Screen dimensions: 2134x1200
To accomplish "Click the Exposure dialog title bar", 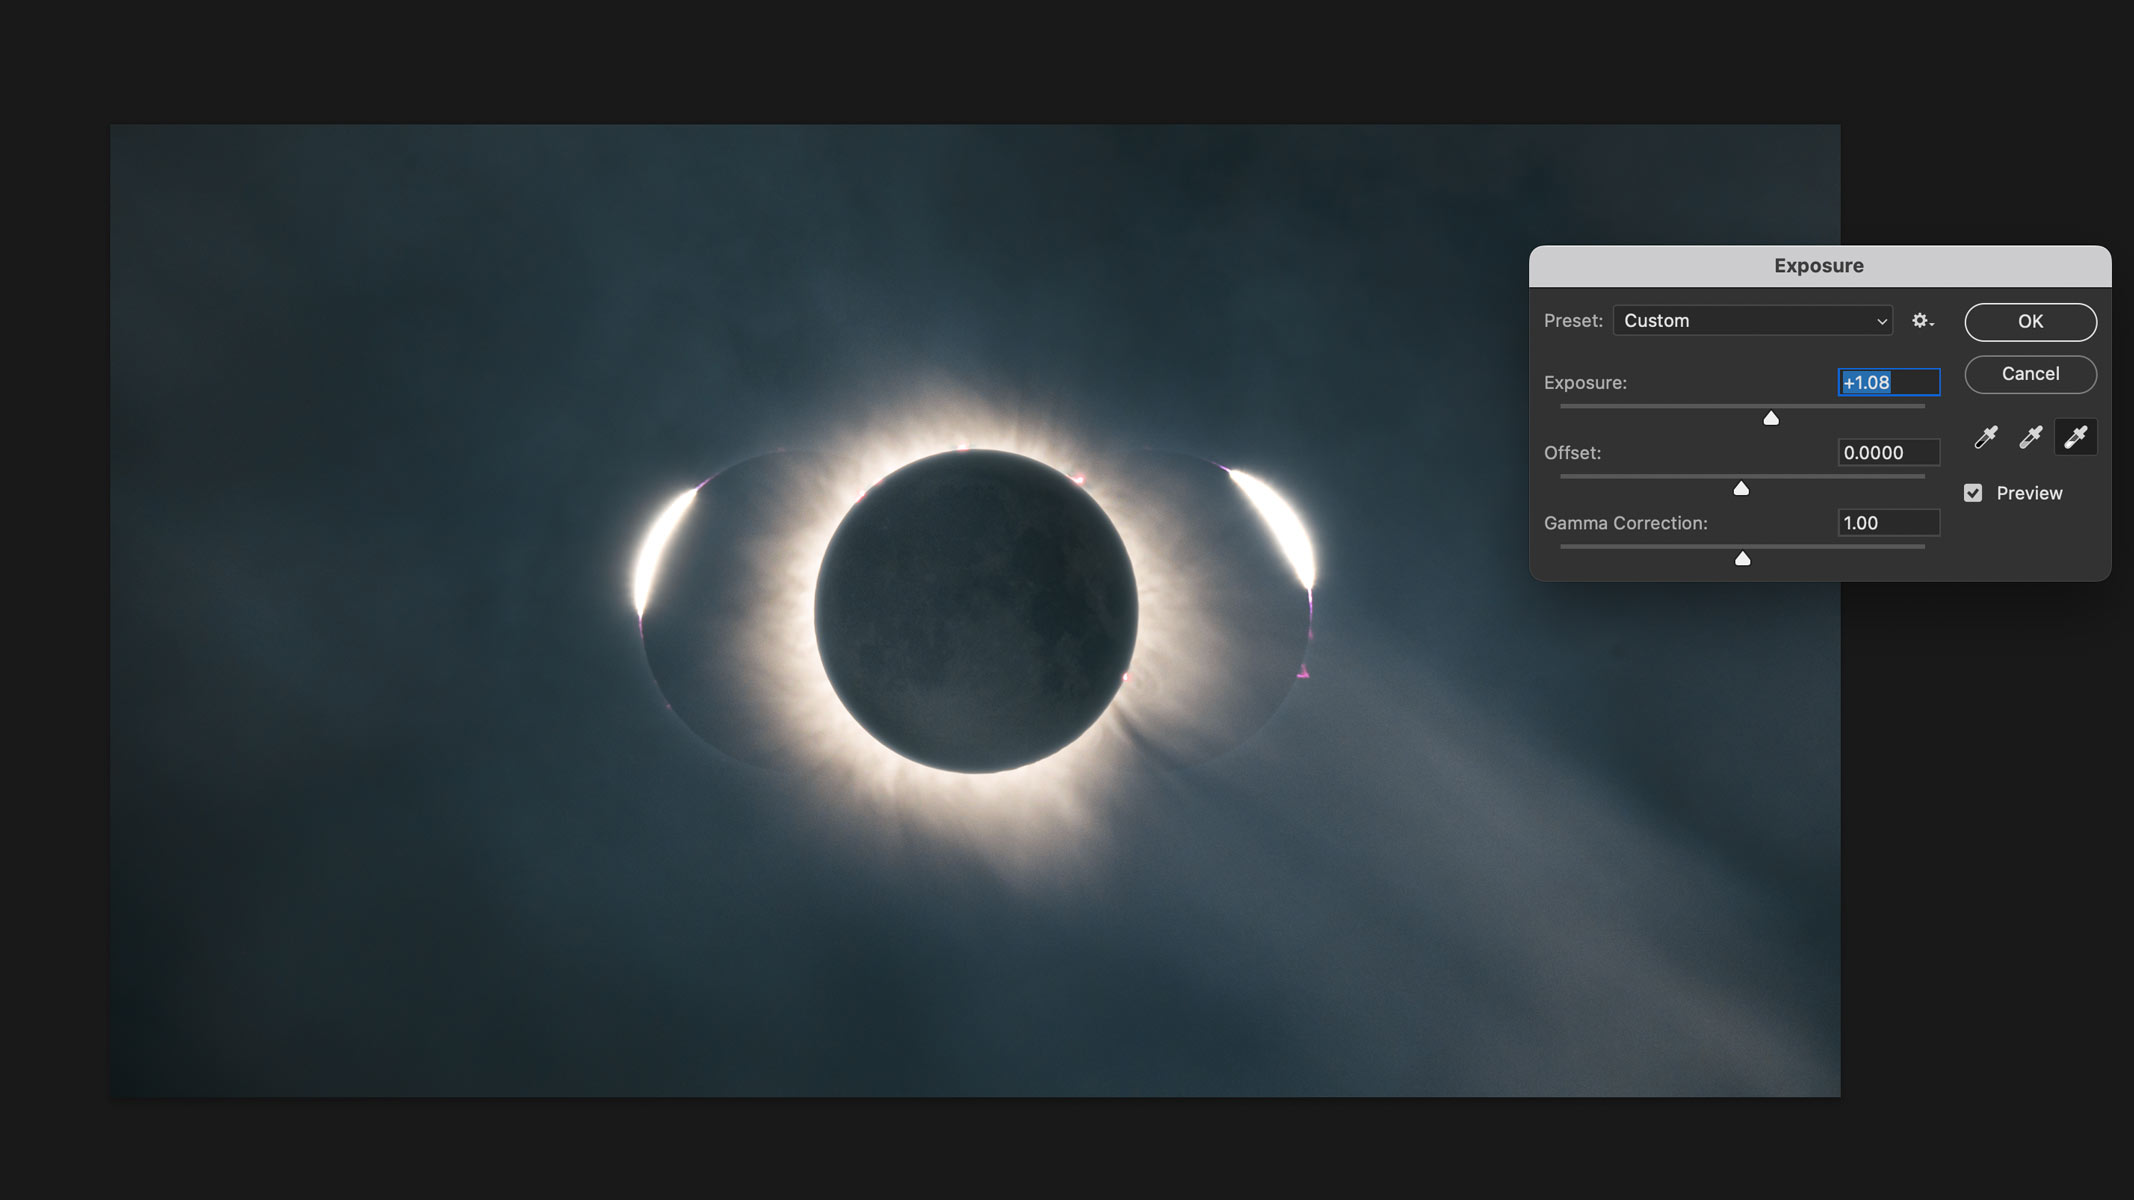I will 1818,266.
